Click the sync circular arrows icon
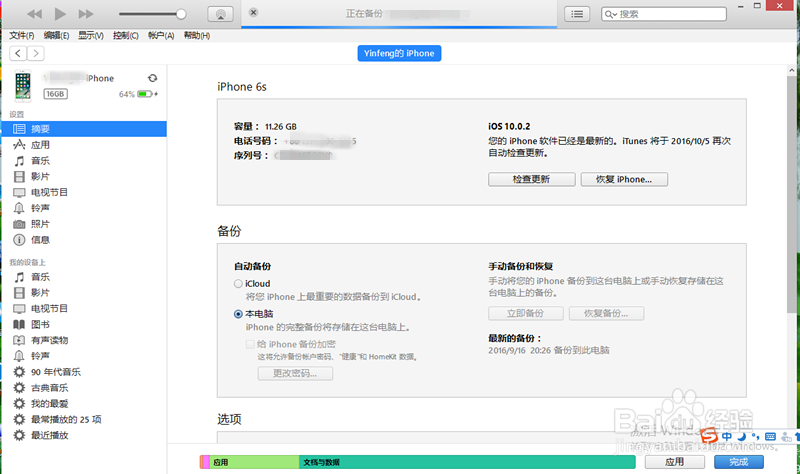The image size is (800, 474). click(152, 78)
